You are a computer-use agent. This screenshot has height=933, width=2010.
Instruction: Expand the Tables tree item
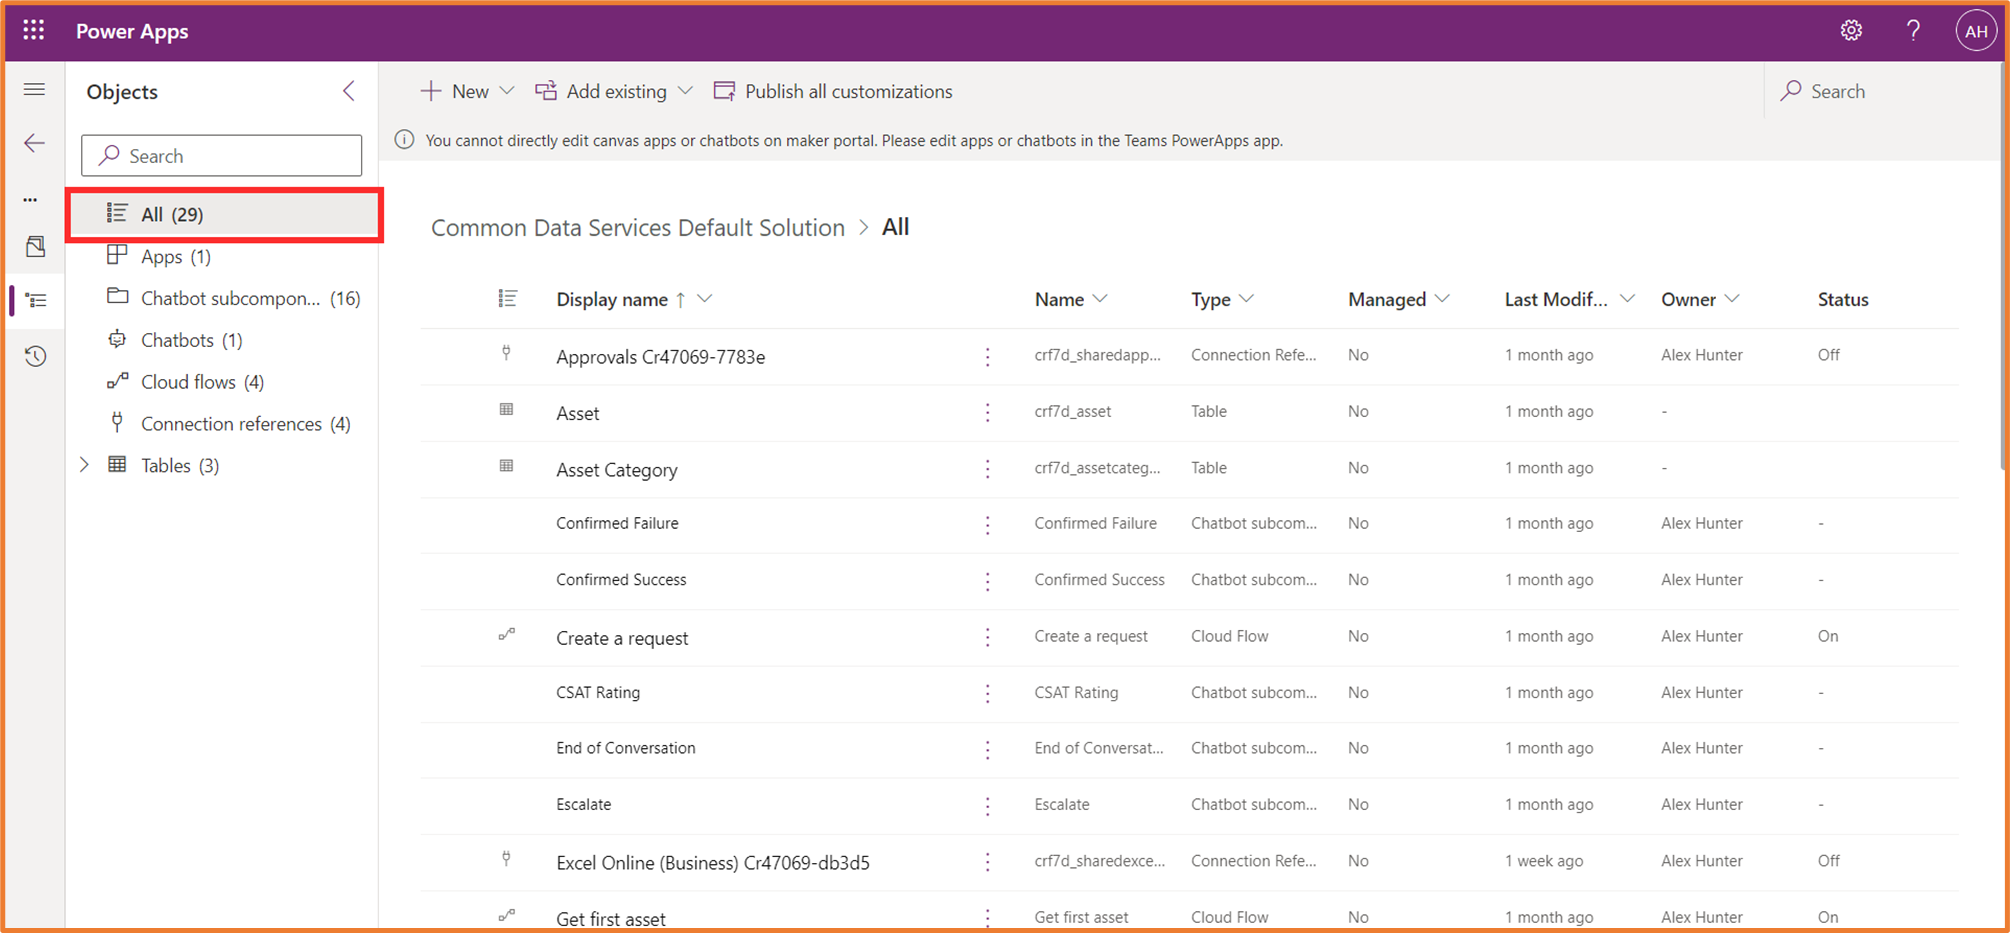85,464
